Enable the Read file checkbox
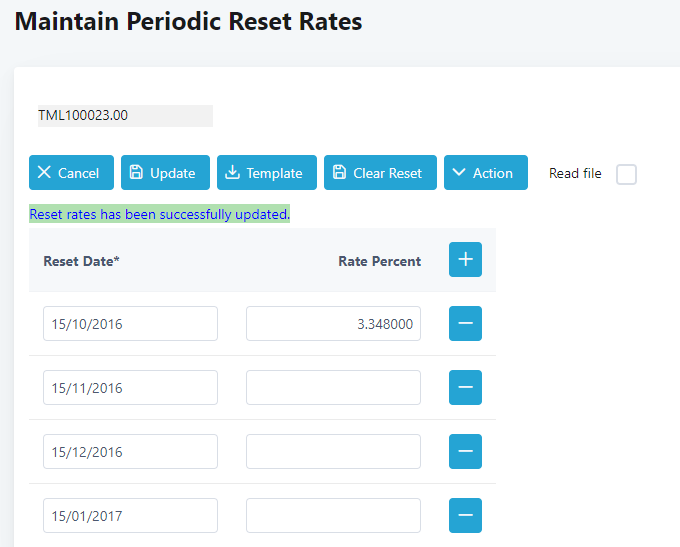Image resolution: width=680 pixels, height=547 pixels. pos(626,174)
